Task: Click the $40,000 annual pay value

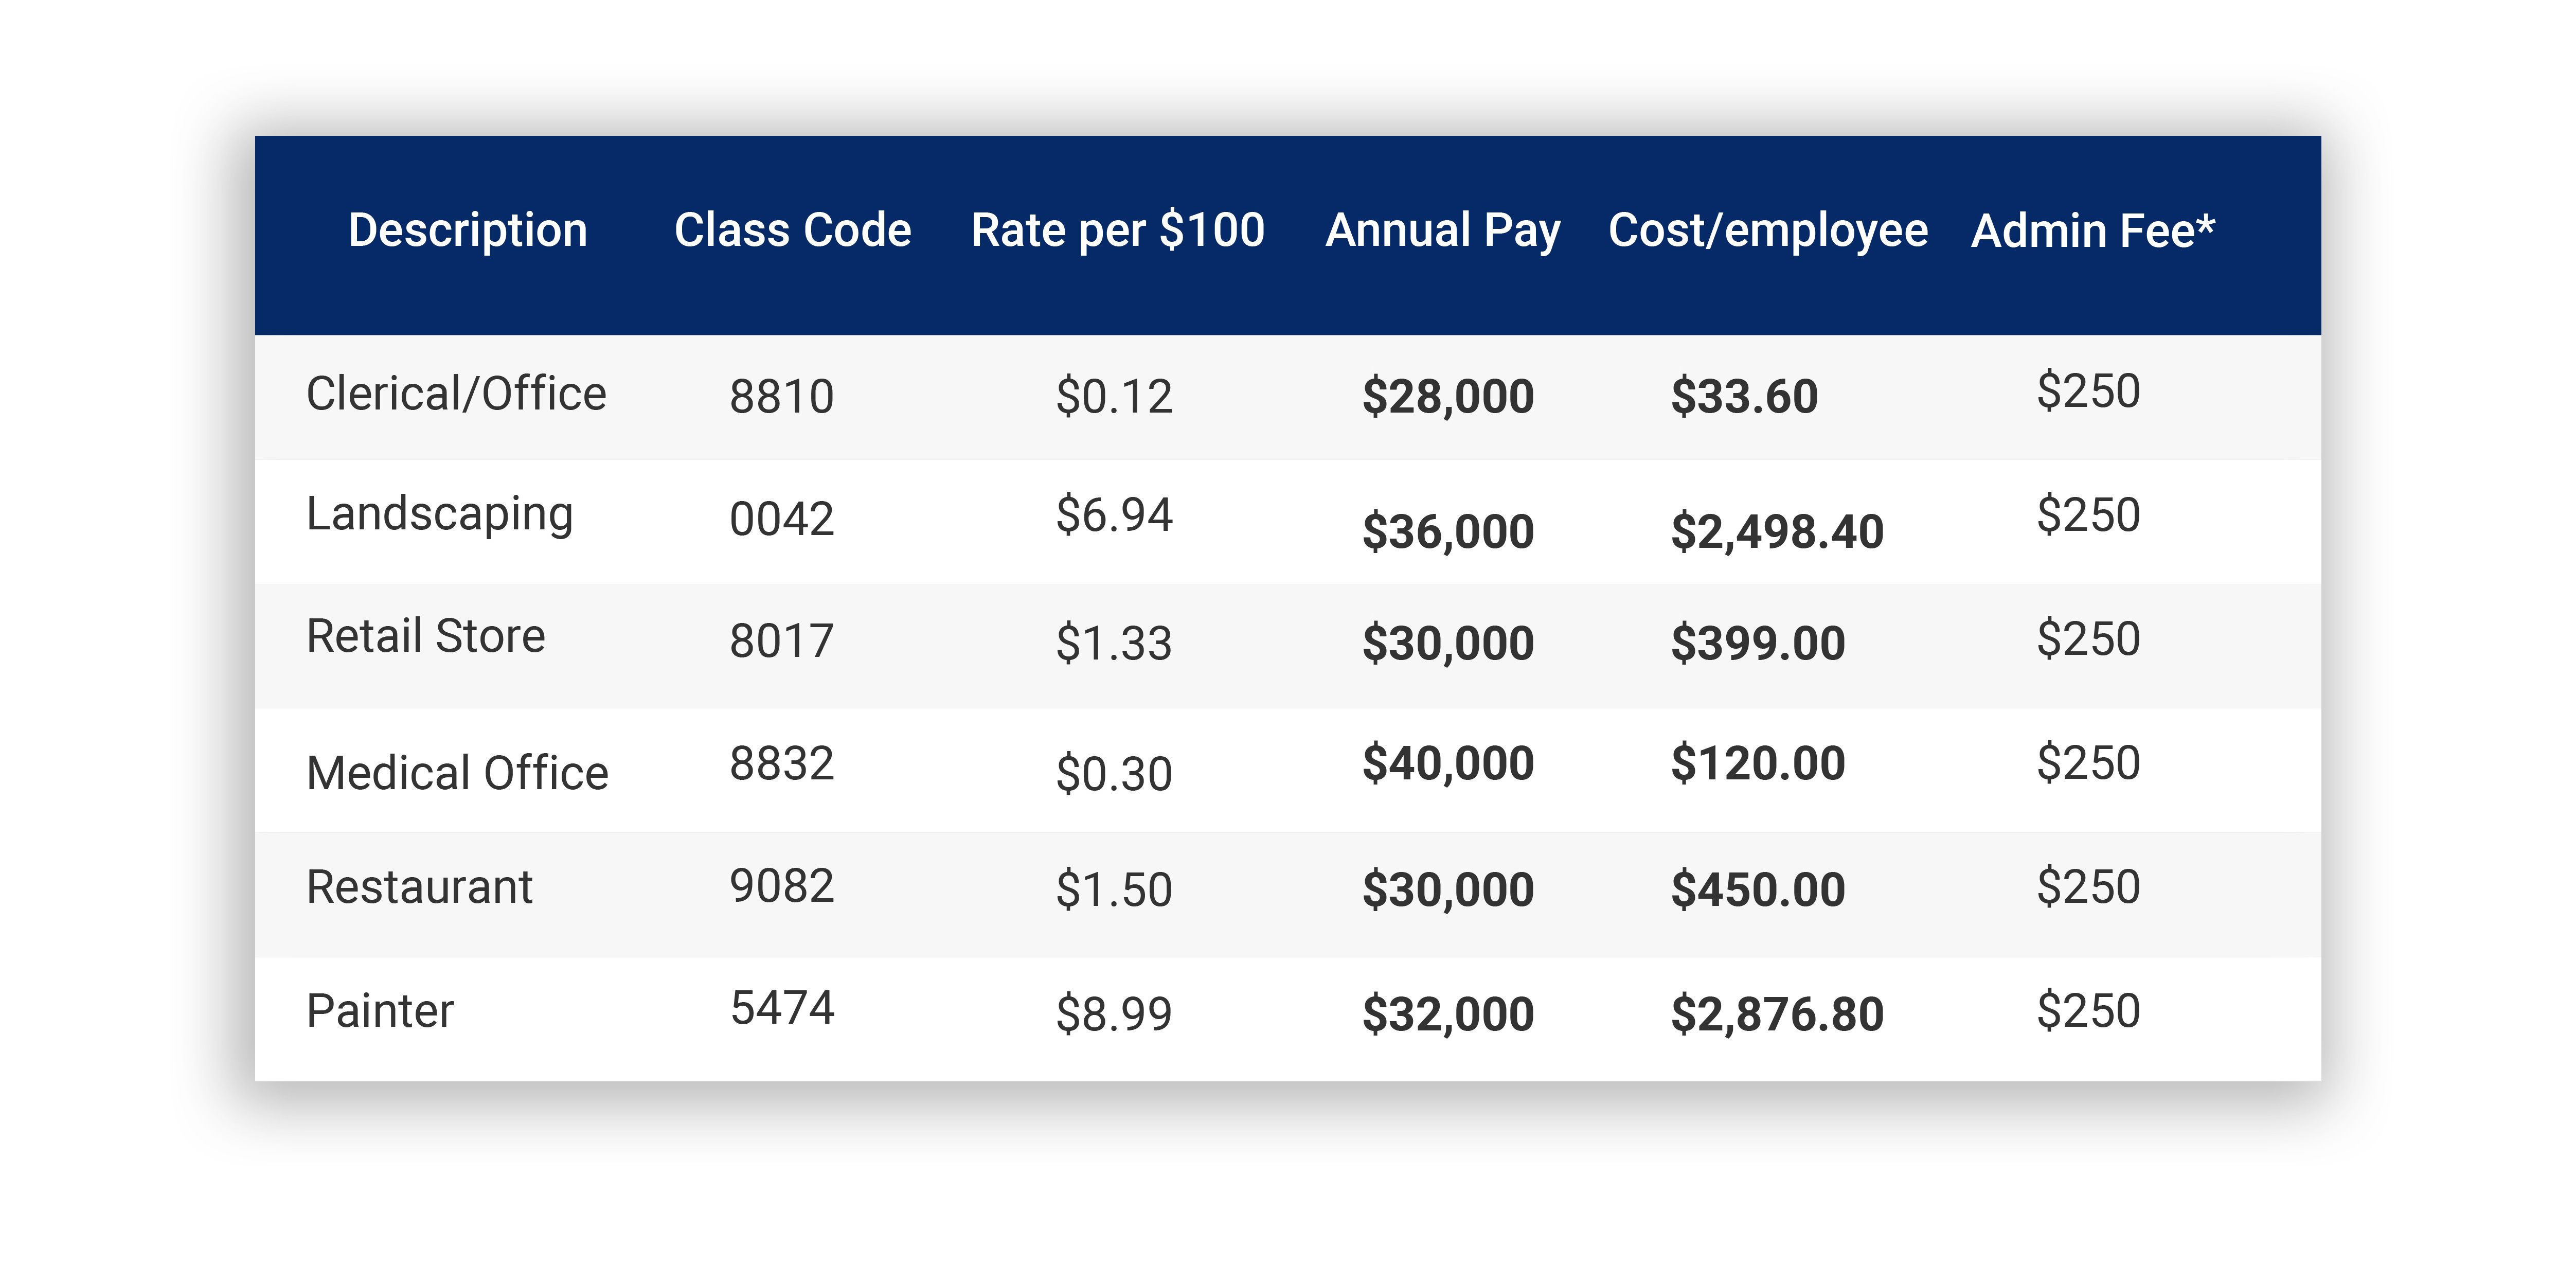Action: click(x=1447, y=764)
